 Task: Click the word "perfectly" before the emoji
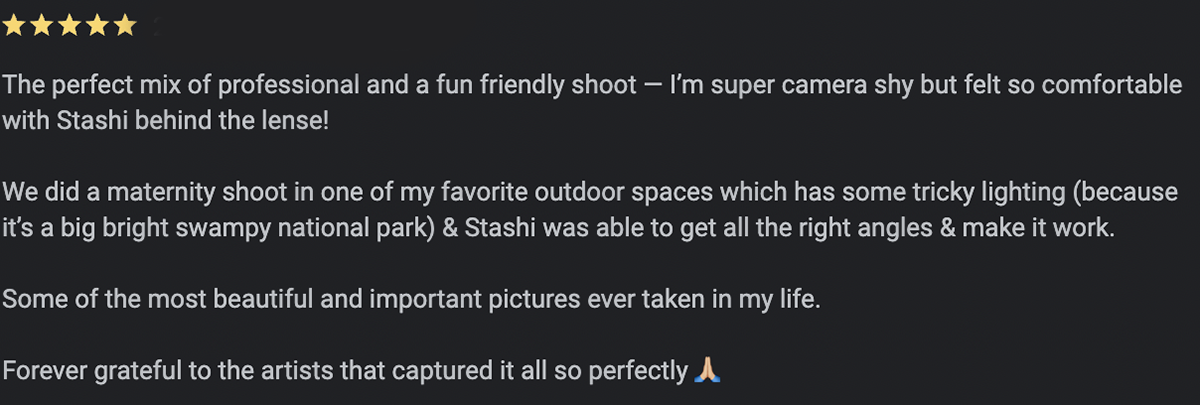(x=639, y=371)
